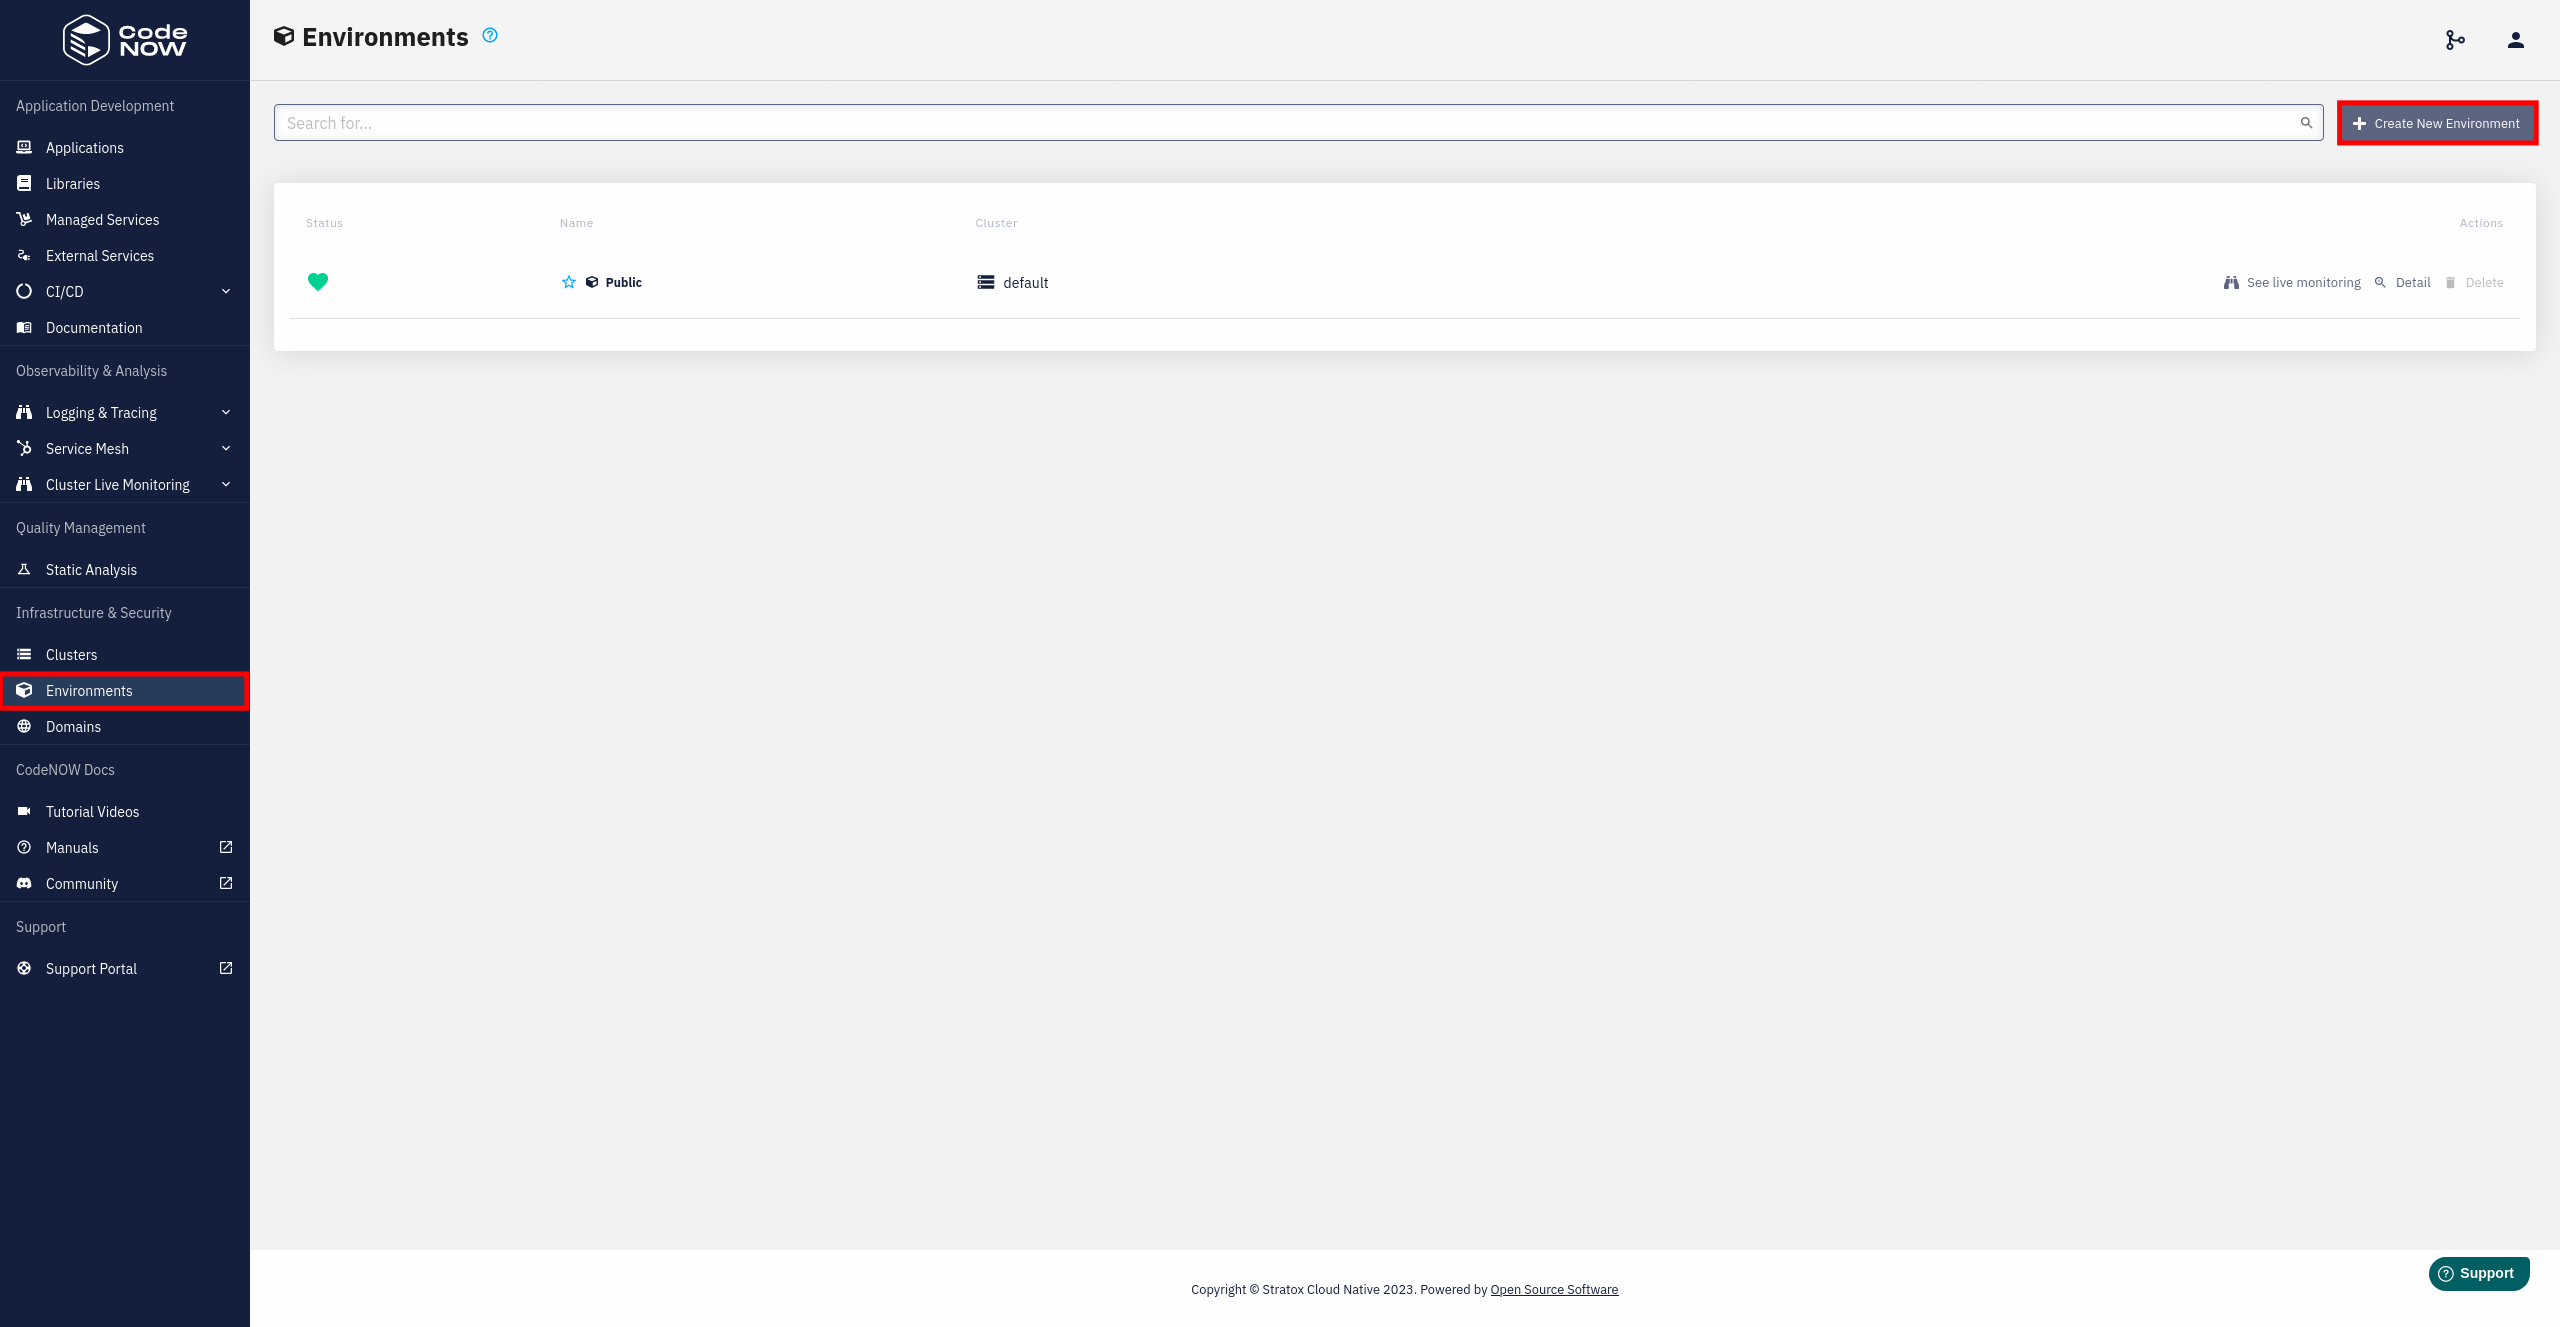Select Environments in the sidebar
Screen dimensions: 2560x1327
(125, 690)
